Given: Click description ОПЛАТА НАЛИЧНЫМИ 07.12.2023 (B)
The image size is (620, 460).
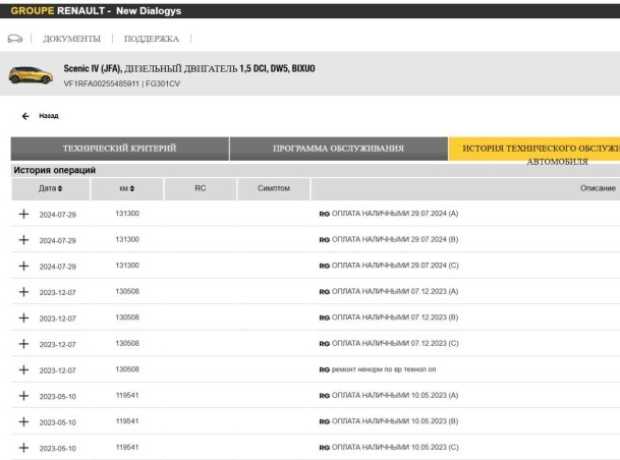Looking at the screenshot, I should click(395, 317).
